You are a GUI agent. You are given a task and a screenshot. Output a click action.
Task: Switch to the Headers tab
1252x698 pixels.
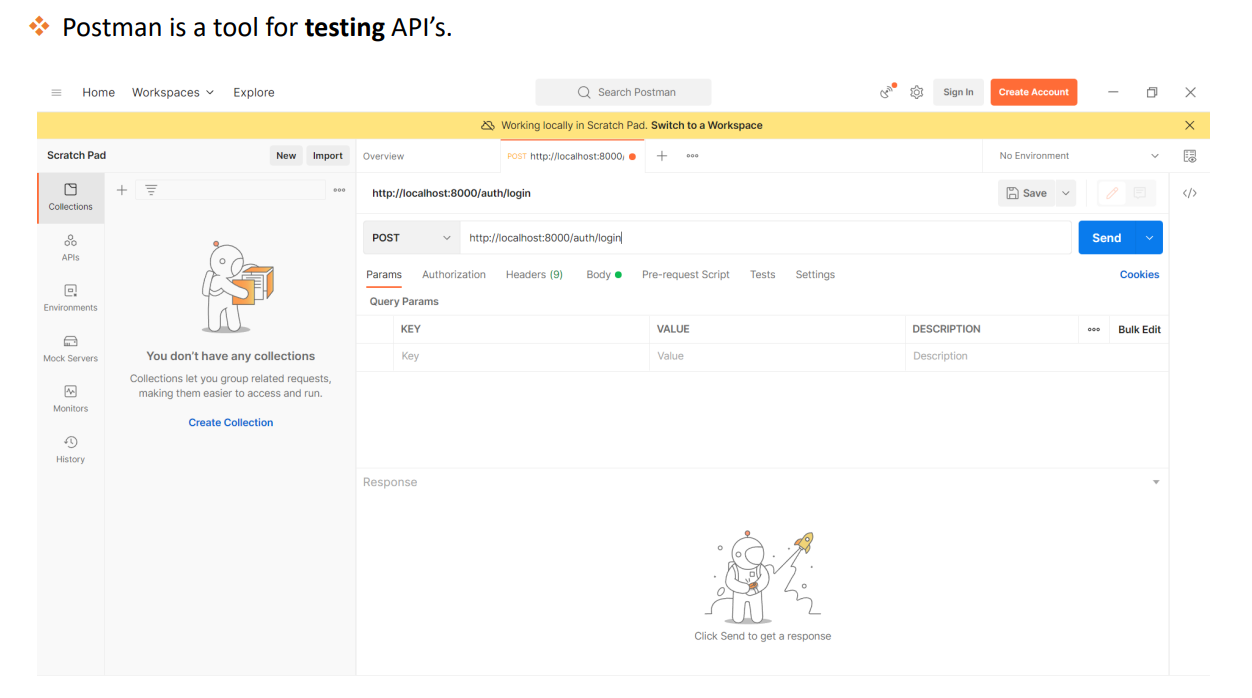[x=534, y=274]
